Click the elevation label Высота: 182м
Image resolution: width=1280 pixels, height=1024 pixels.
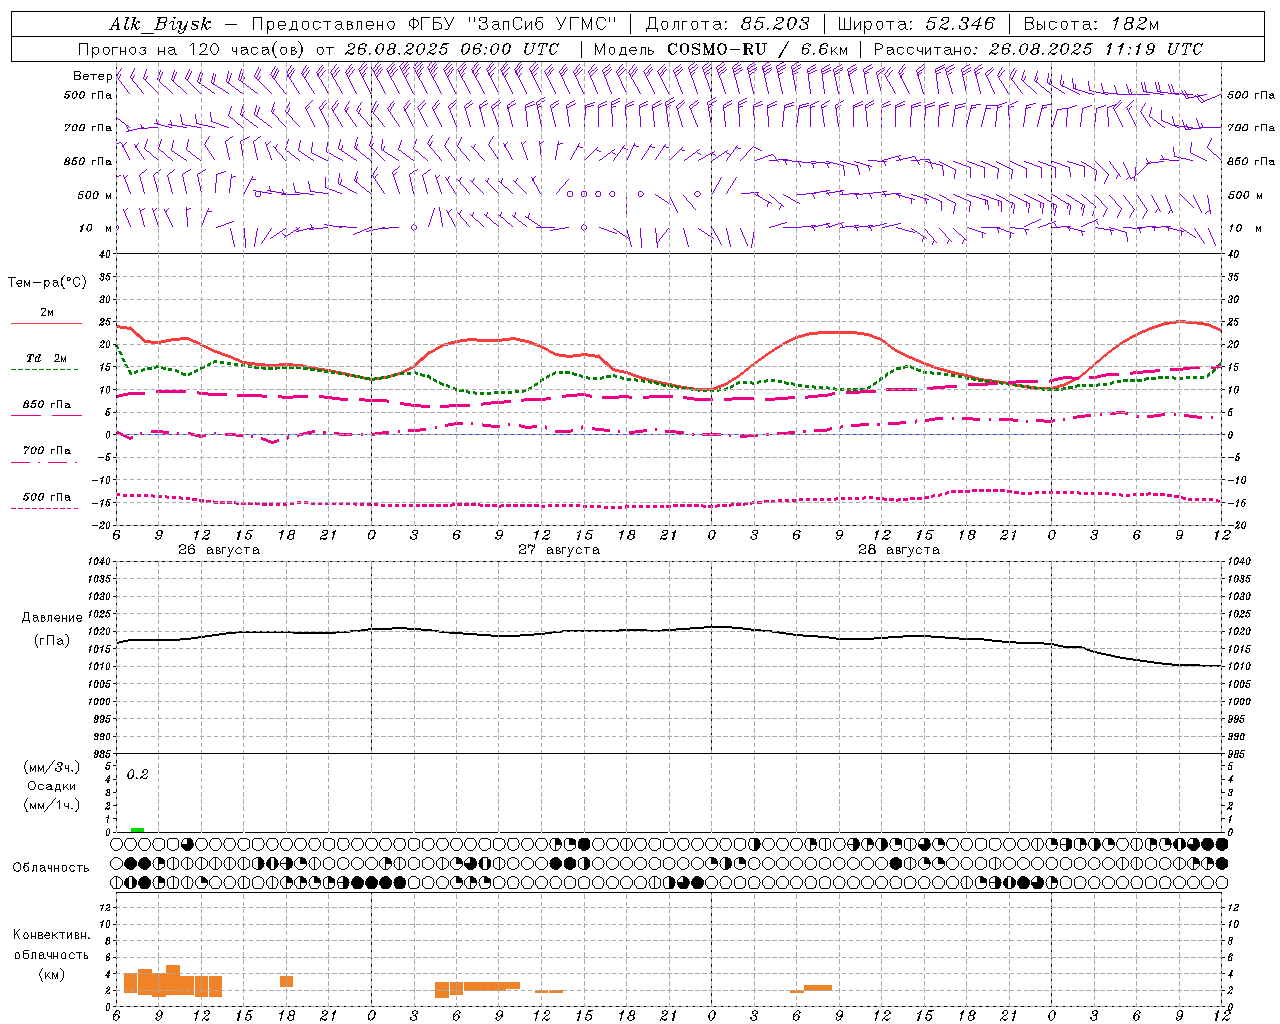point(1091,24)
